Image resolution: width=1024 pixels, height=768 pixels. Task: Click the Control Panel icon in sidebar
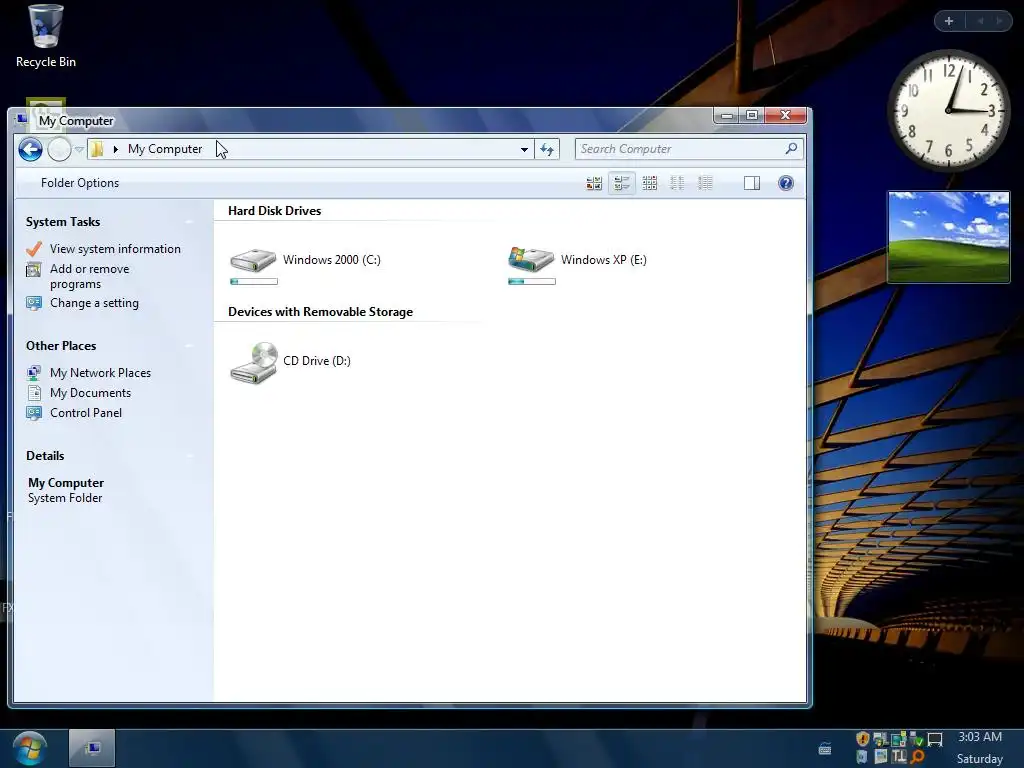[x=34, y=413]
